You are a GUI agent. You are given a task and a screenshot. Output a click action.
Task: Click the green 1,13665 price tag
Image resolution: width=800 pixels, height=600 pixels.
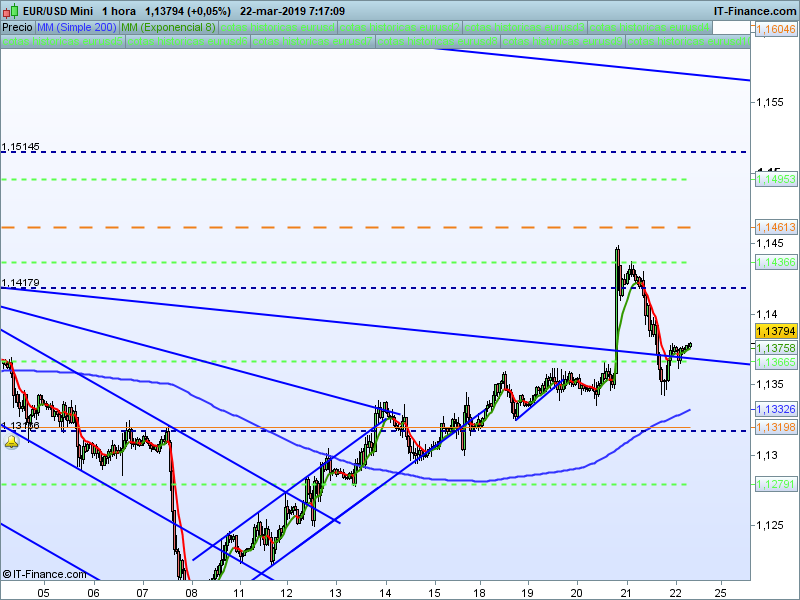776,362
